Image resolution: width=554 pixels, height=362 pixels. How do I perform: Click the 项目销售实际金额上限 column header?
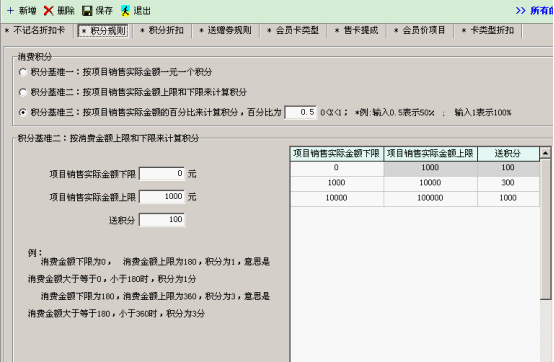tap(430, 154)
